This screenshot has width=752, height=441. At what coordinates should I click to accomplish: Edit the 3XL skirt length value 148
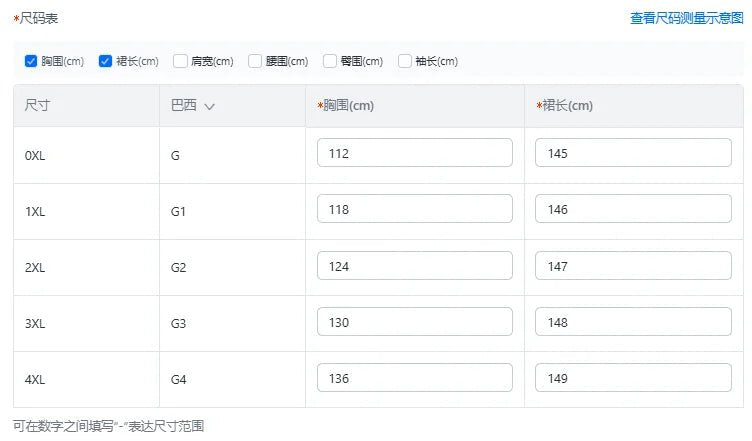coord(634,322)
